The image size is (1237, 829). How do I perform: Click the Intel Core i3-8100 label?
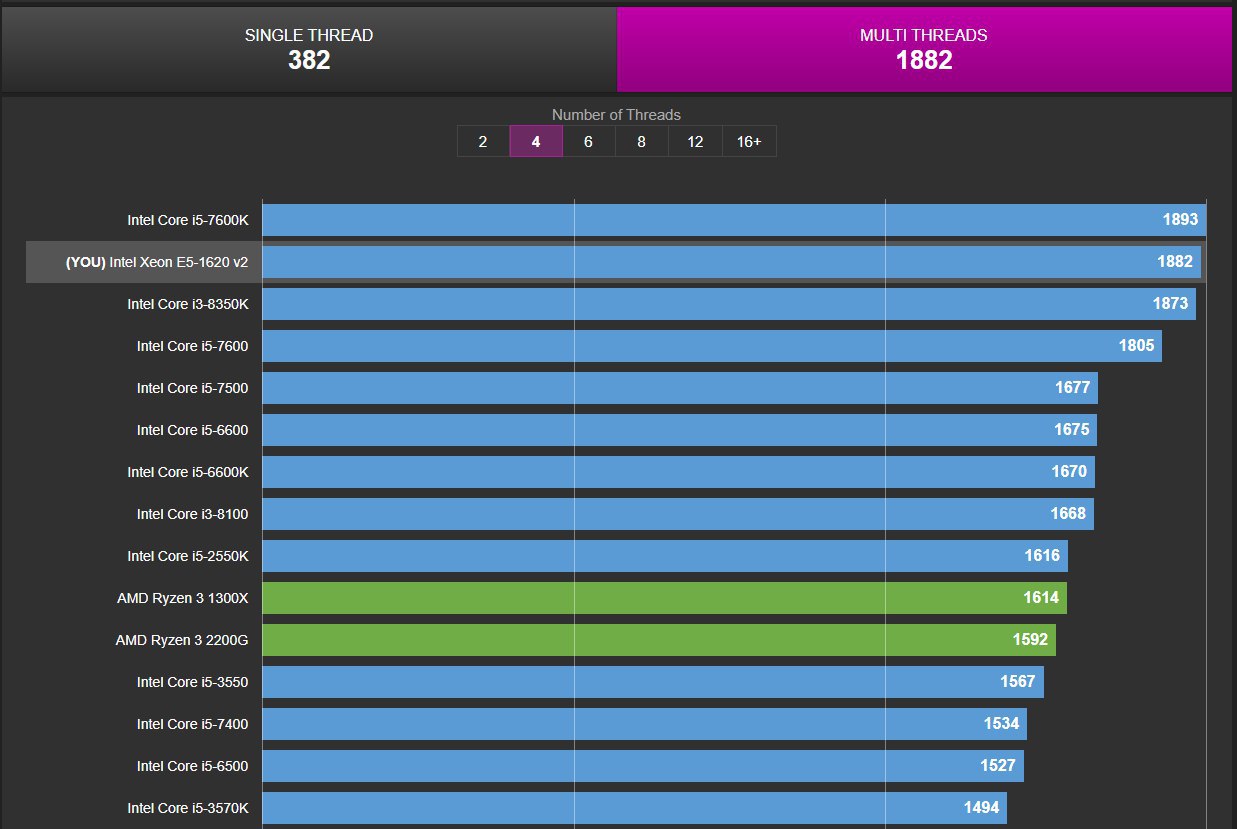pos(192,514)
